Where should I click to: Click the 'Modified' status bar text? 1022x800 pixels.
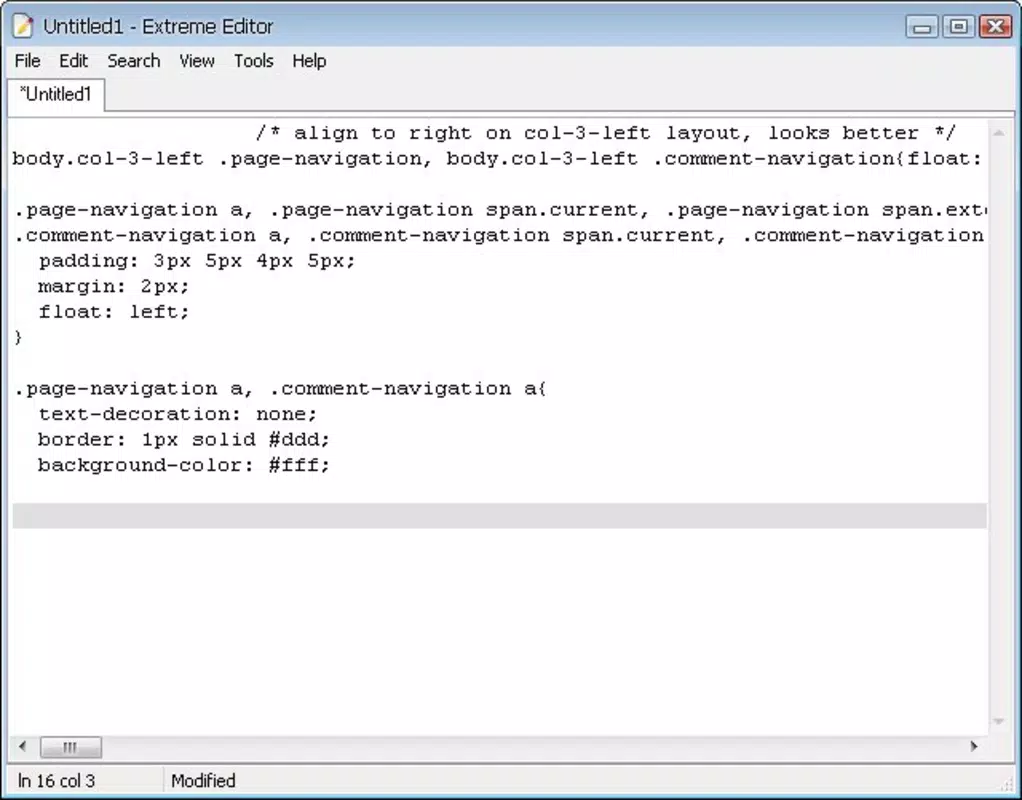203,780
